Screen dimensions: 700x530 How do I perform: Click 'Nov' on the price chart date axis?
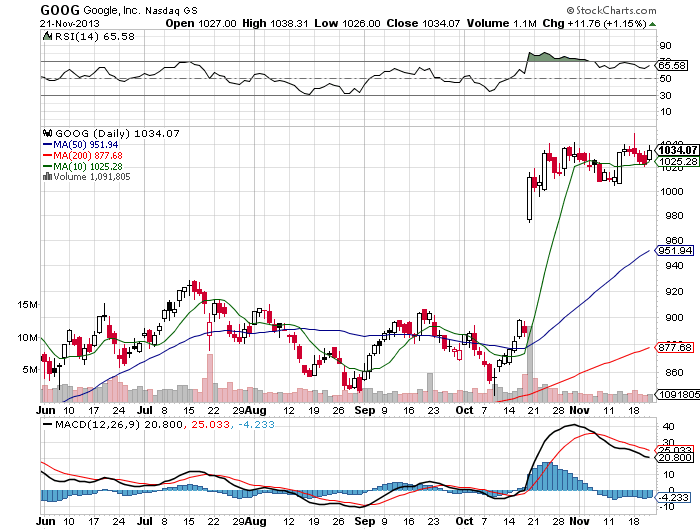tap(580, 410)
